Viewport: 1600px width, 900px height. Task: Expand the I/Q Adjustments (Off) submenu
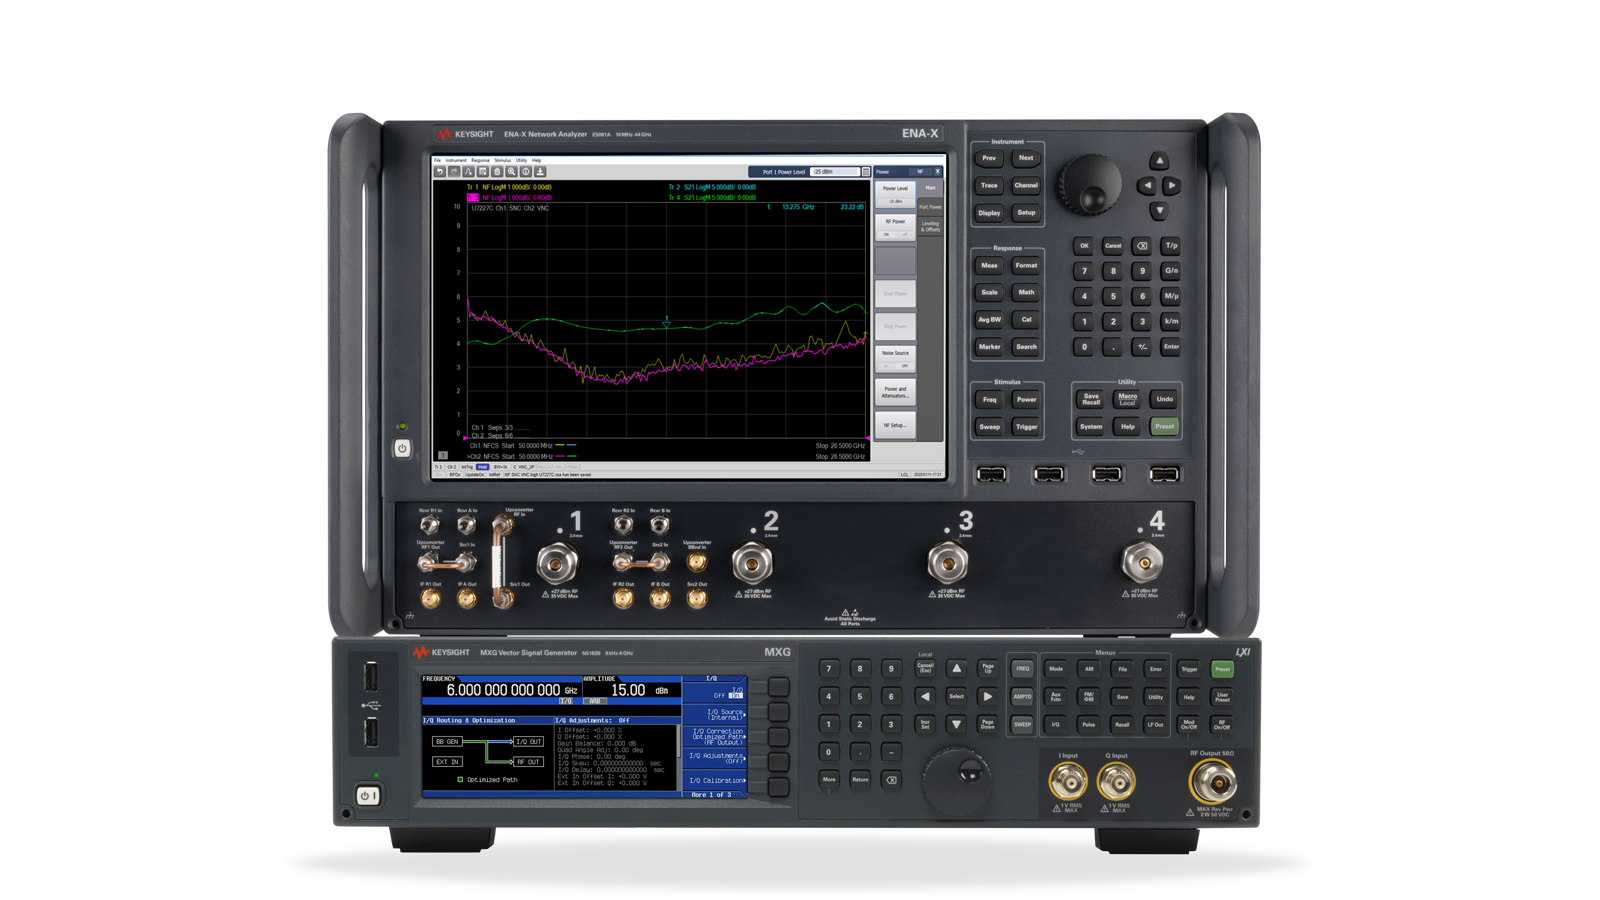(x=720, y=757)
